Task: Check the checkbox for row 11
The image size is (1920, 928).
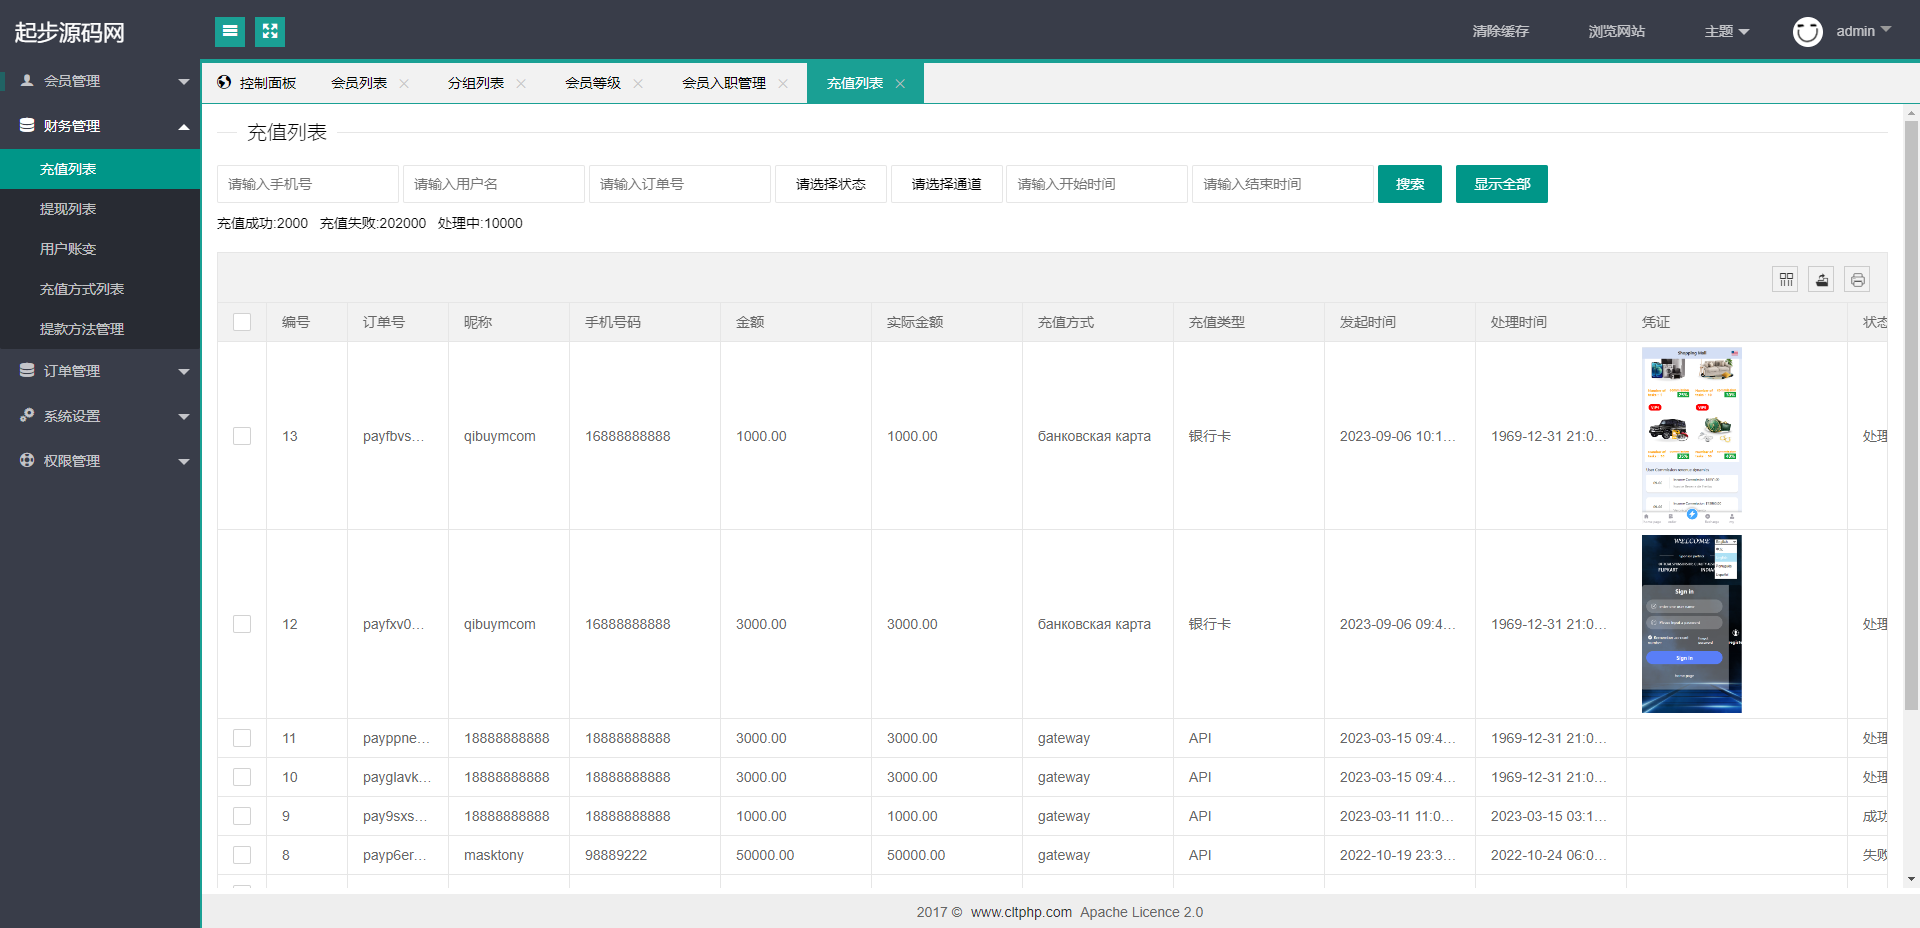Action: [x=242, y=738]
